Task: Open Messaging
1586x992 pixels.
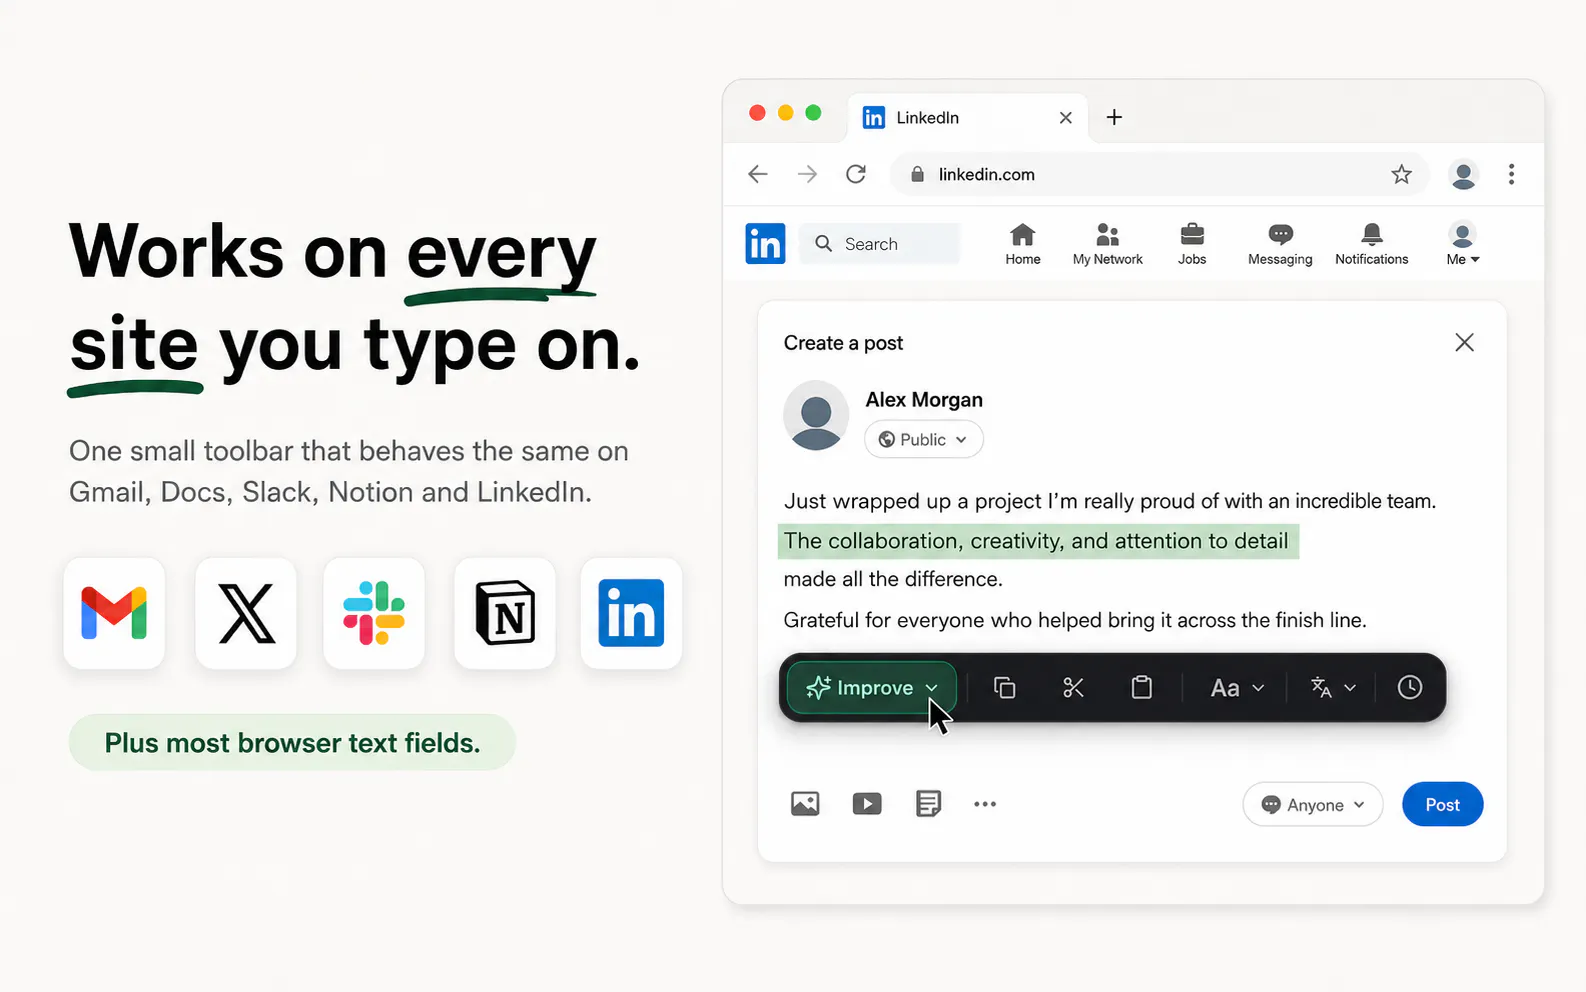Action: 1280,244
